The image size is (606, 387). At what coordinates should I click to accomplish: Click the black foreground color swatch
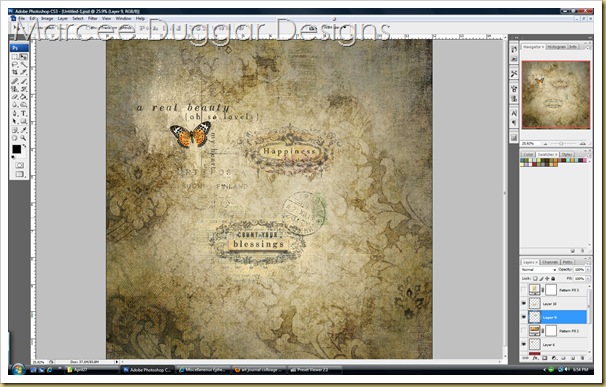(x=16, y=149)
